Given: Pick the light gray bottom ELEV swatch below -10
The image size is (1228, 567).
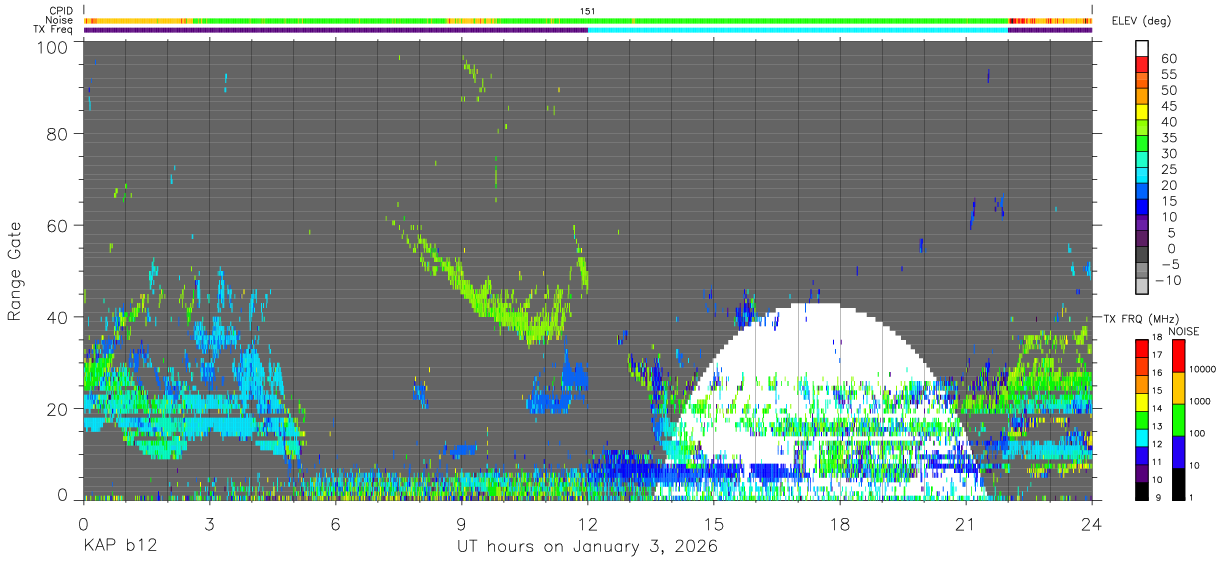Looking at the screenshot, I should [1142, 286].
